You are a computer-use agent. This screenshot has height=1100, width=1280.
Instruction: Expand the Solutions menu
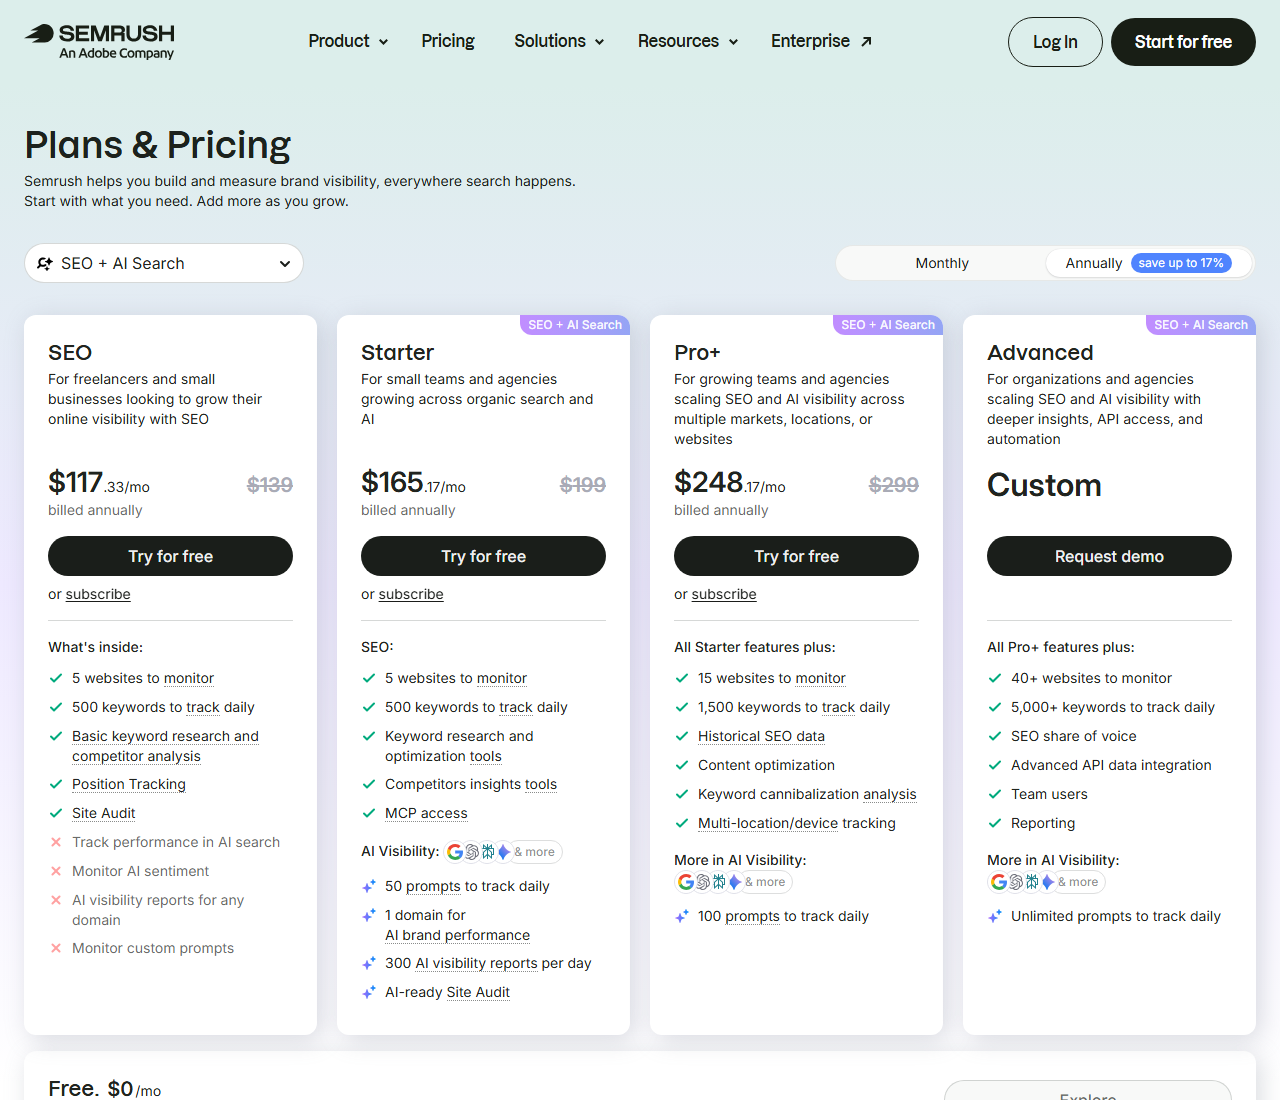[x=559, y=41]
